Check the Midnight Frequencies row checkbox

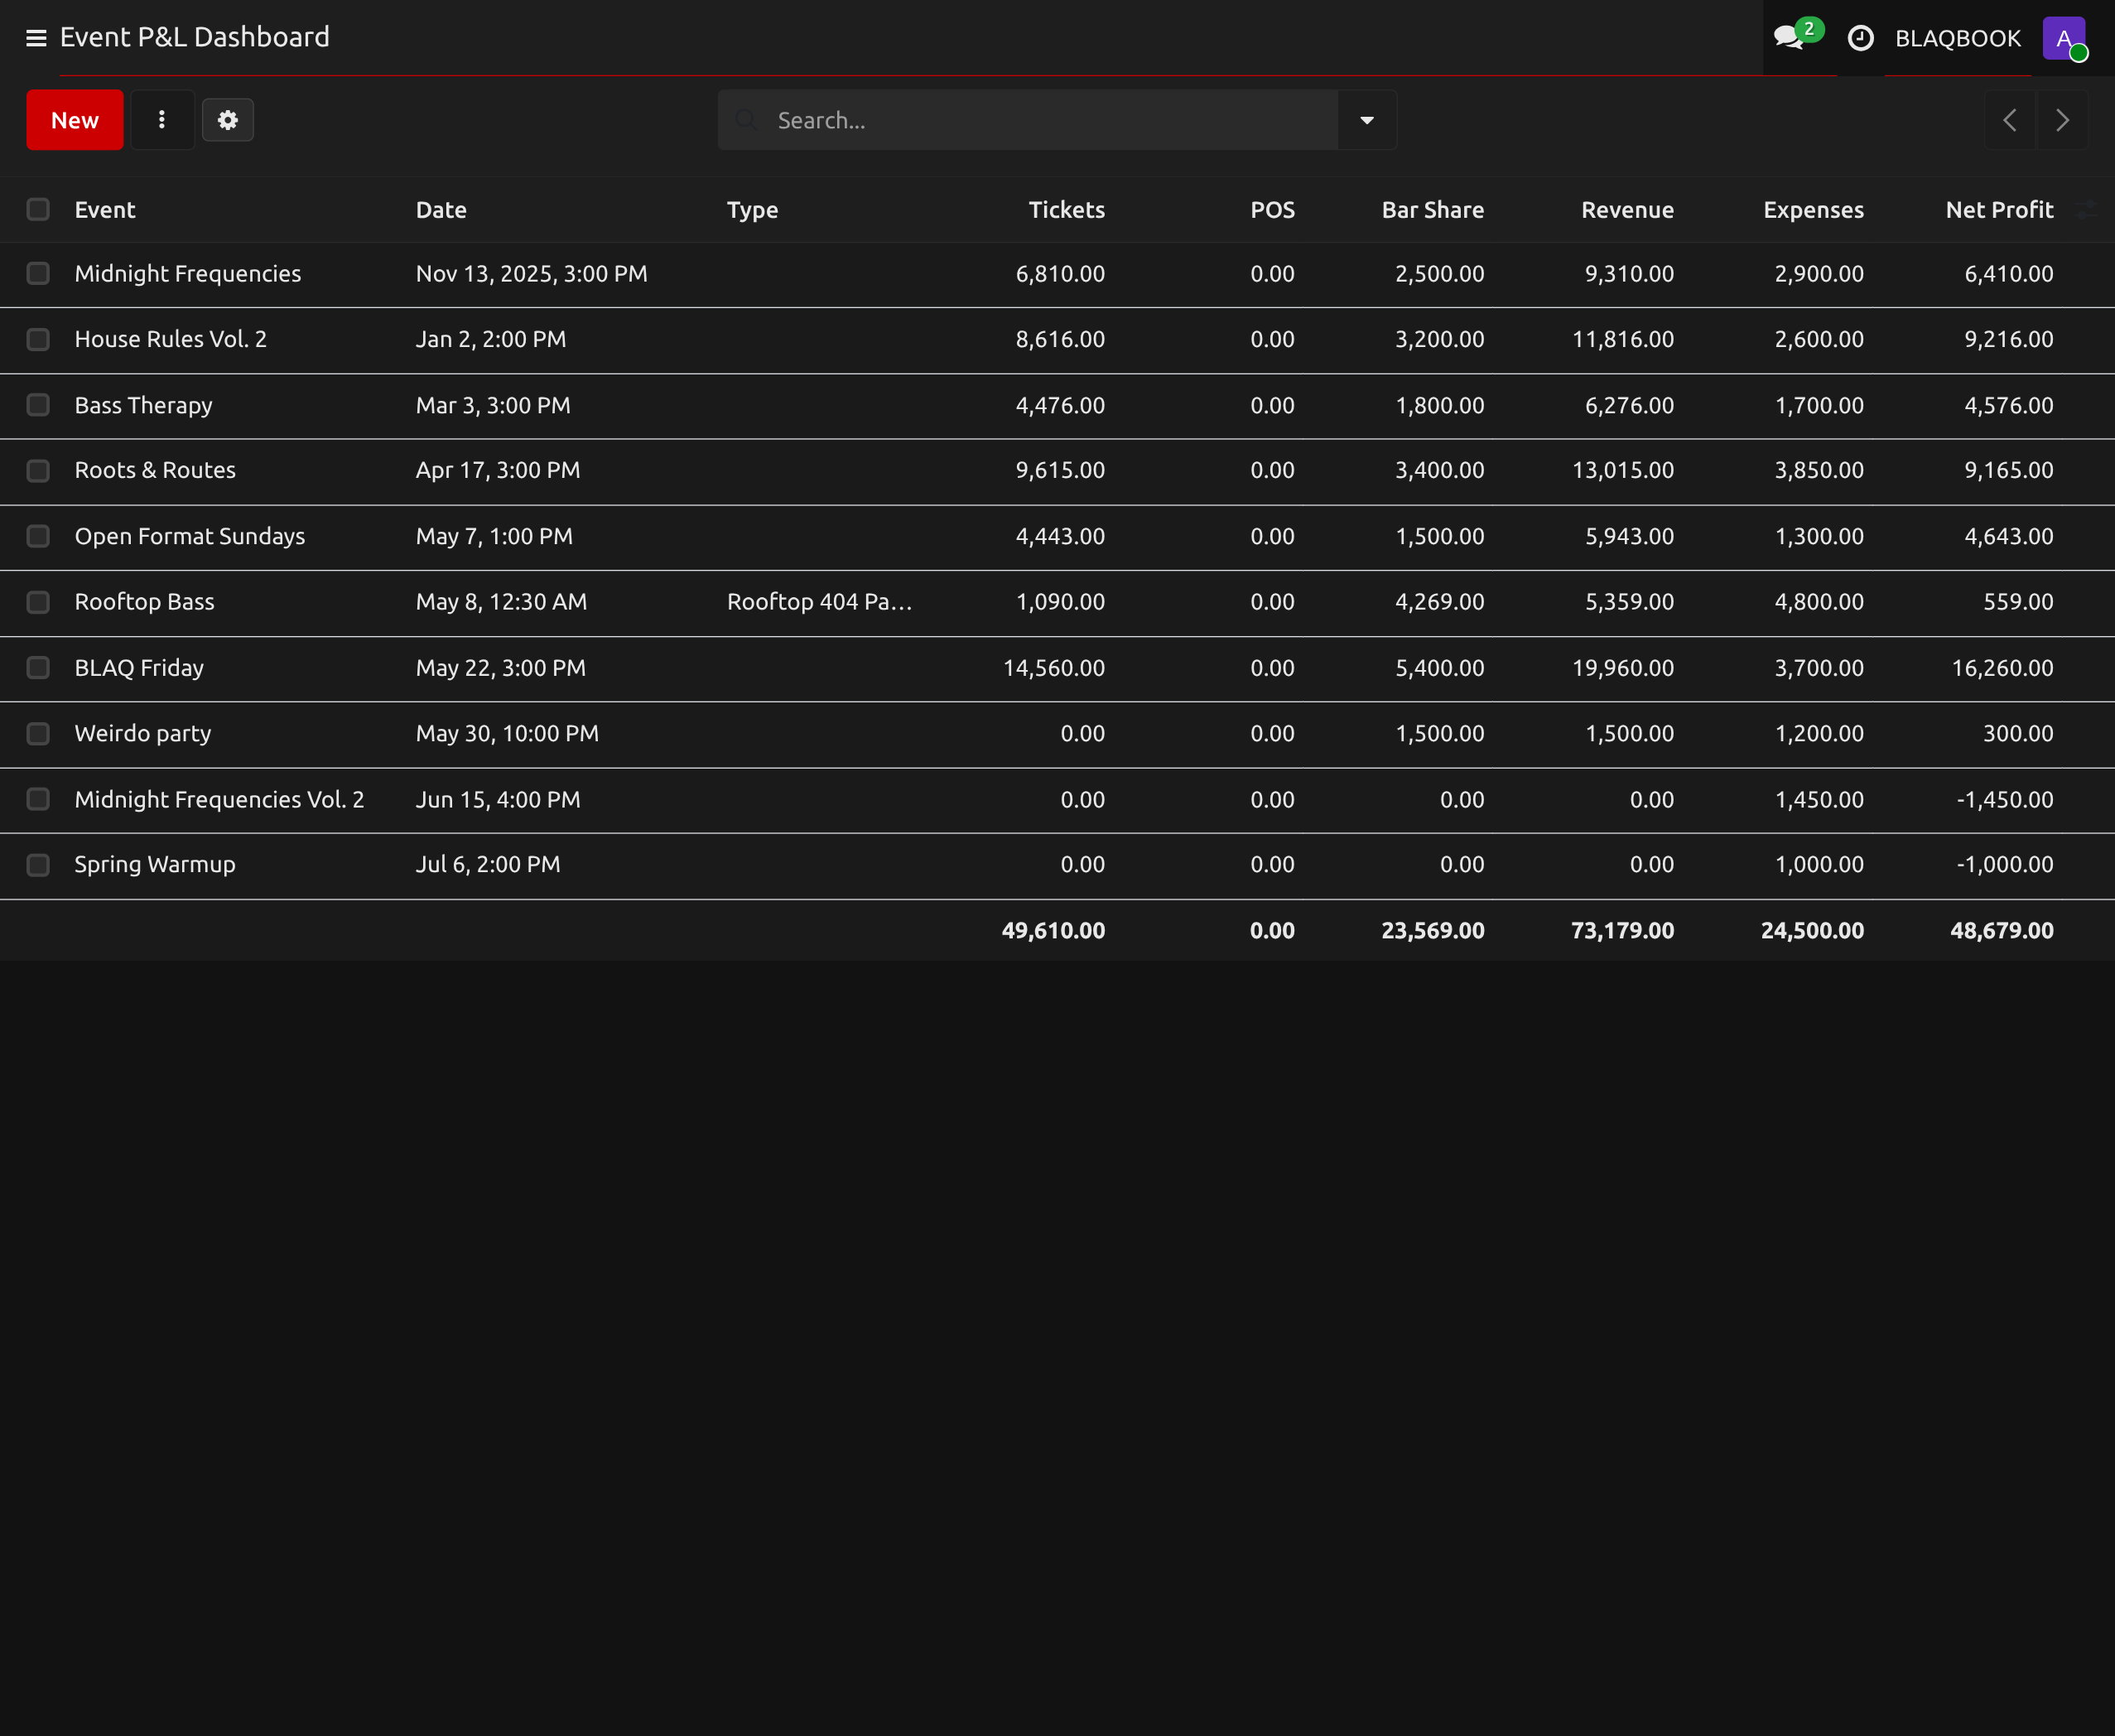[x=38, y=273]
